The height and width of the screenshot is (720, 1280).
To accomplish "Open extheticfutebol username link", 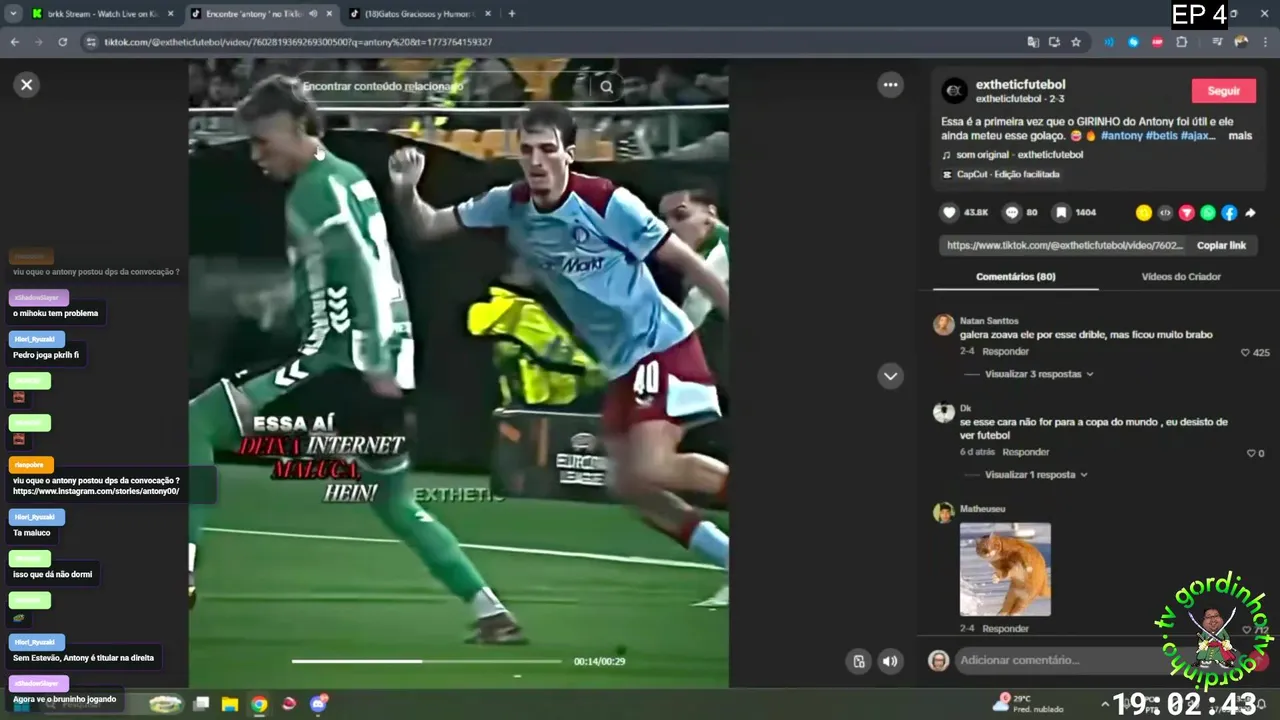I will tap(1020, 84).
